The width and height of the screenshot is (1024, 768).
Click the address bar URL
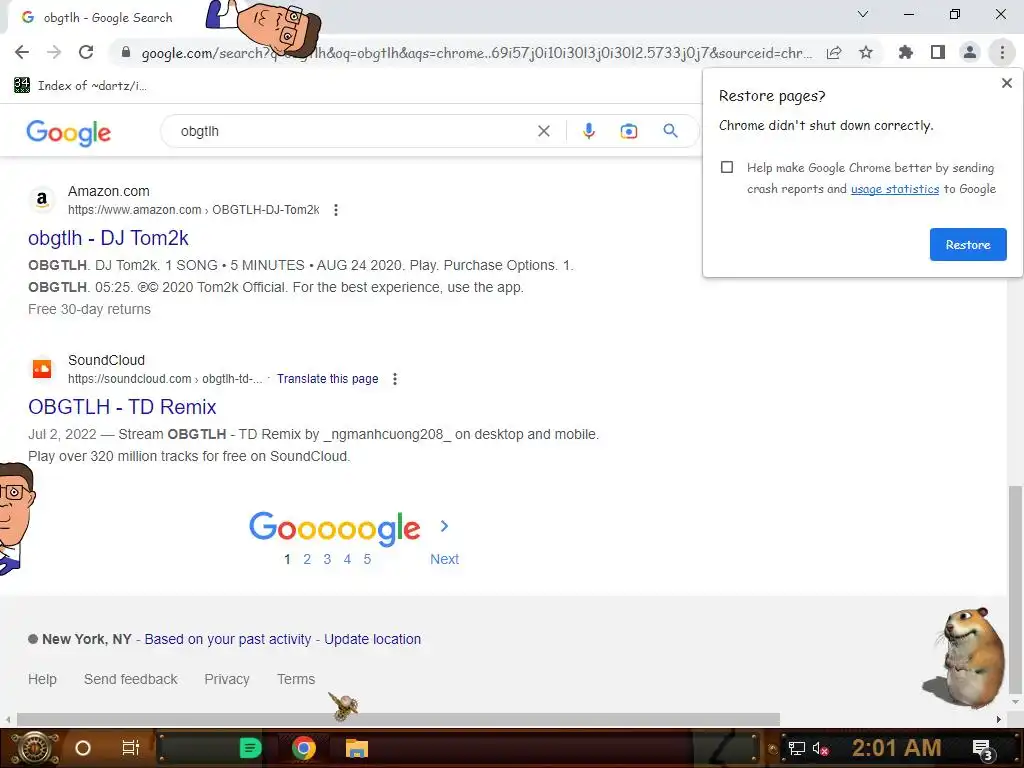coord(477,53)
